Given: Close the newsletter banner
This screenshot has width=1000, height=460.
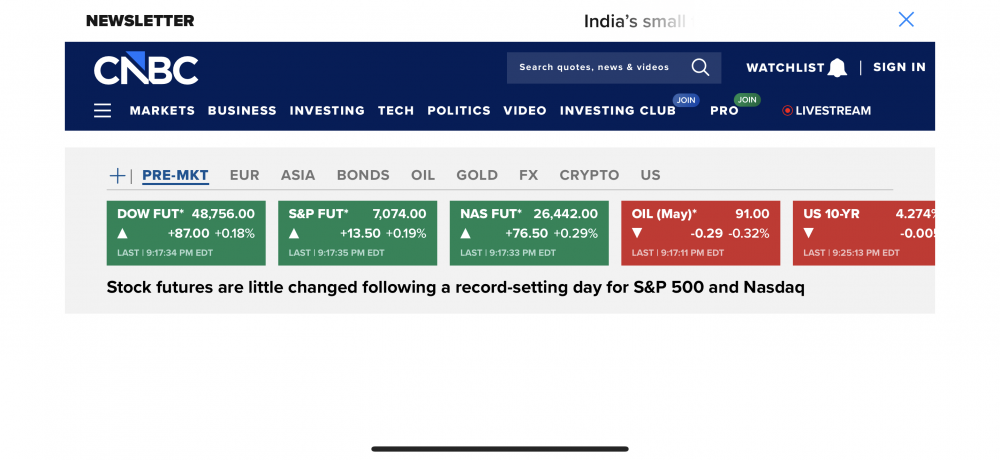Looking at the screenshot, I should point(906,19).
